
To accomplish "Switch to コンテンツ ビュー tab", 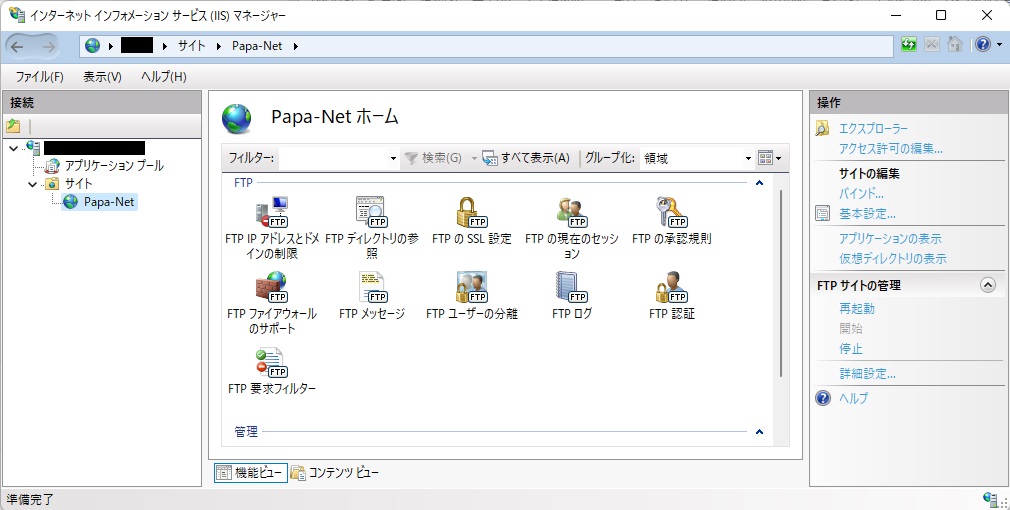I will click(x=334, y=473).
